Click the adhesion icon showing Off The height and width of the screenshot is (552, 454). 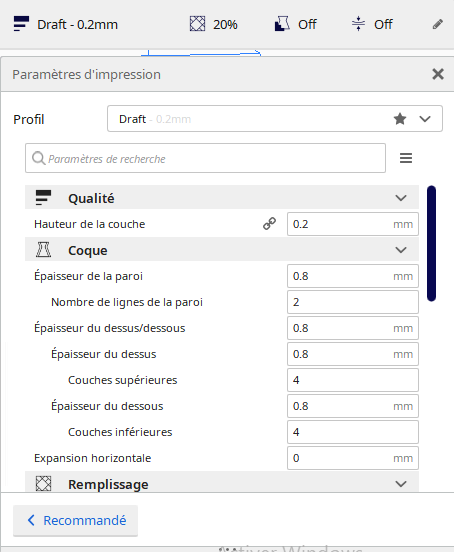(x=358, y=24)
